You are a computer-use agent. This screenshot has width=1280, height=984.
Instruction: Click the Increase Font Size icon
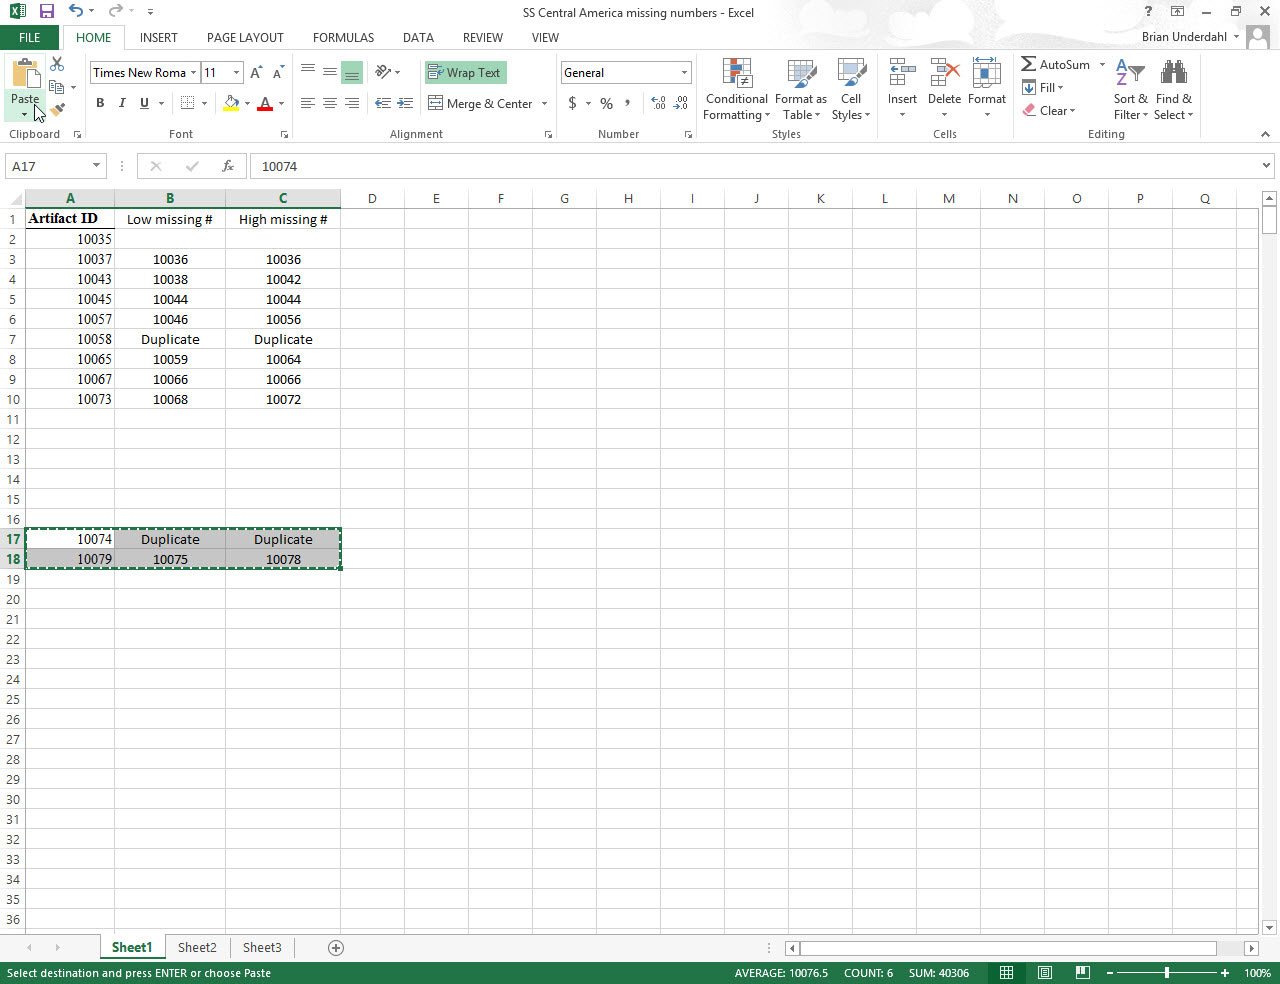256,73
